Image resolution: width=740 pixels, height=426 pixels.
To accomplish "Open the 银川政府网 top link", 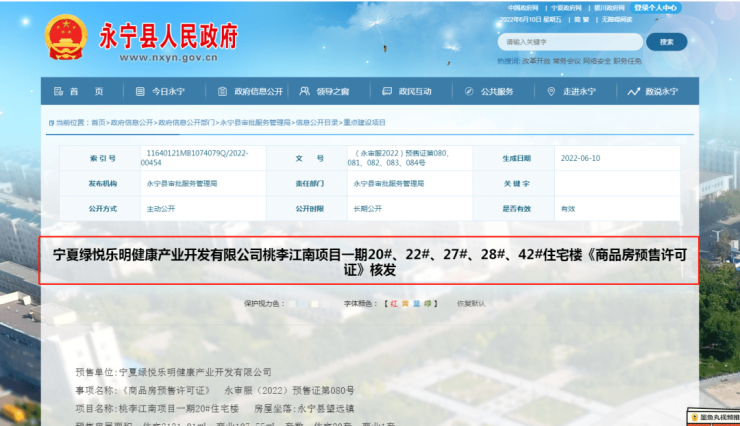I will [x=609, y=8].
